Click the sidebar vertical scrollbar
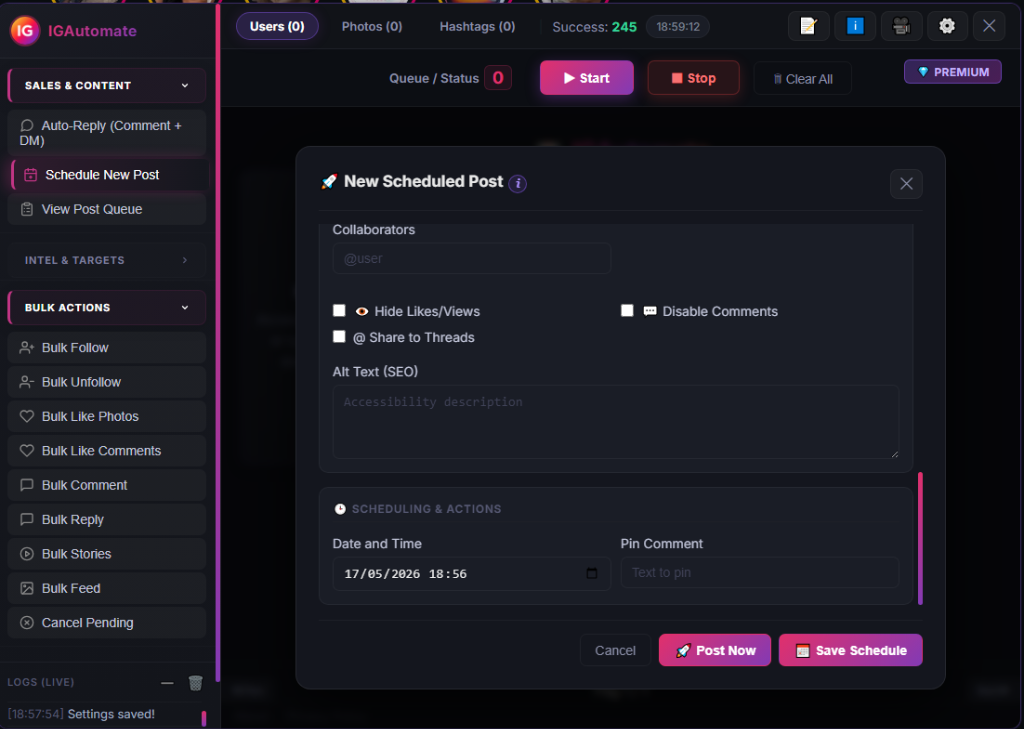The image size is (1024, 729). (x=217, y=343)
